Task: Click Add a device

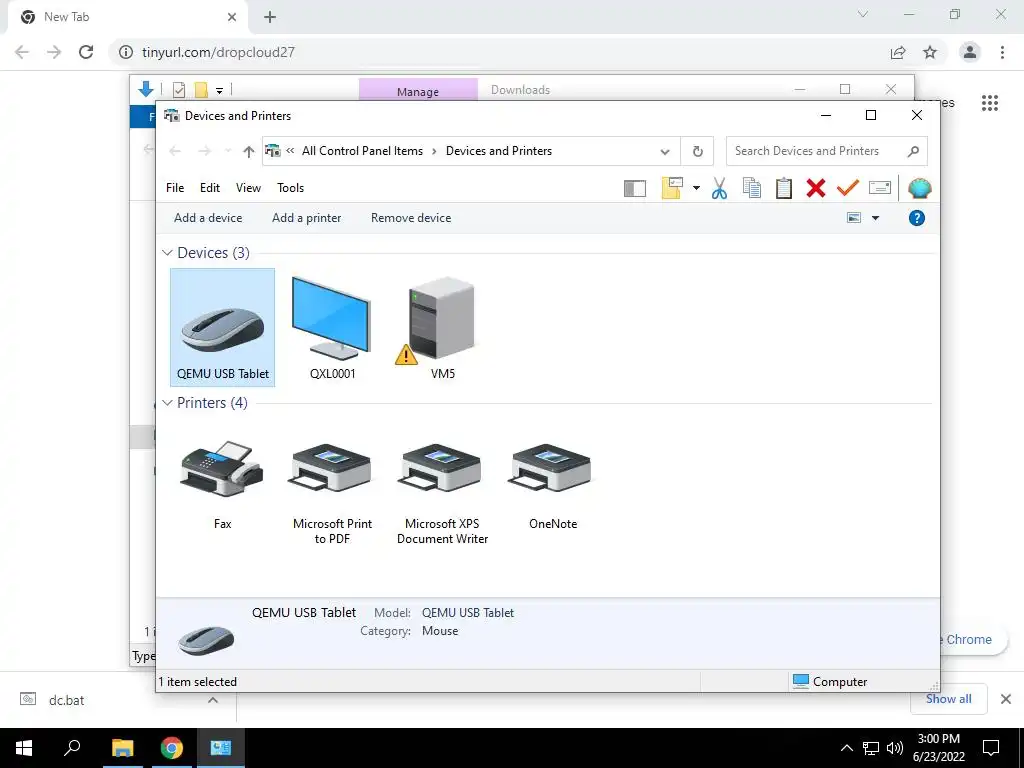Action: [x=208, y=218]
